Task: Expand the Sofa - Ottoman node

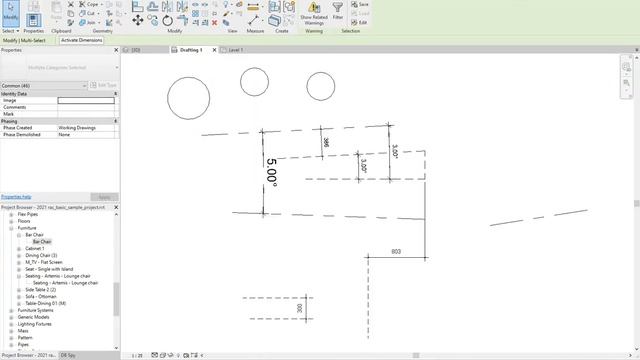Action: pyautogui.click(x=19, y=297)
